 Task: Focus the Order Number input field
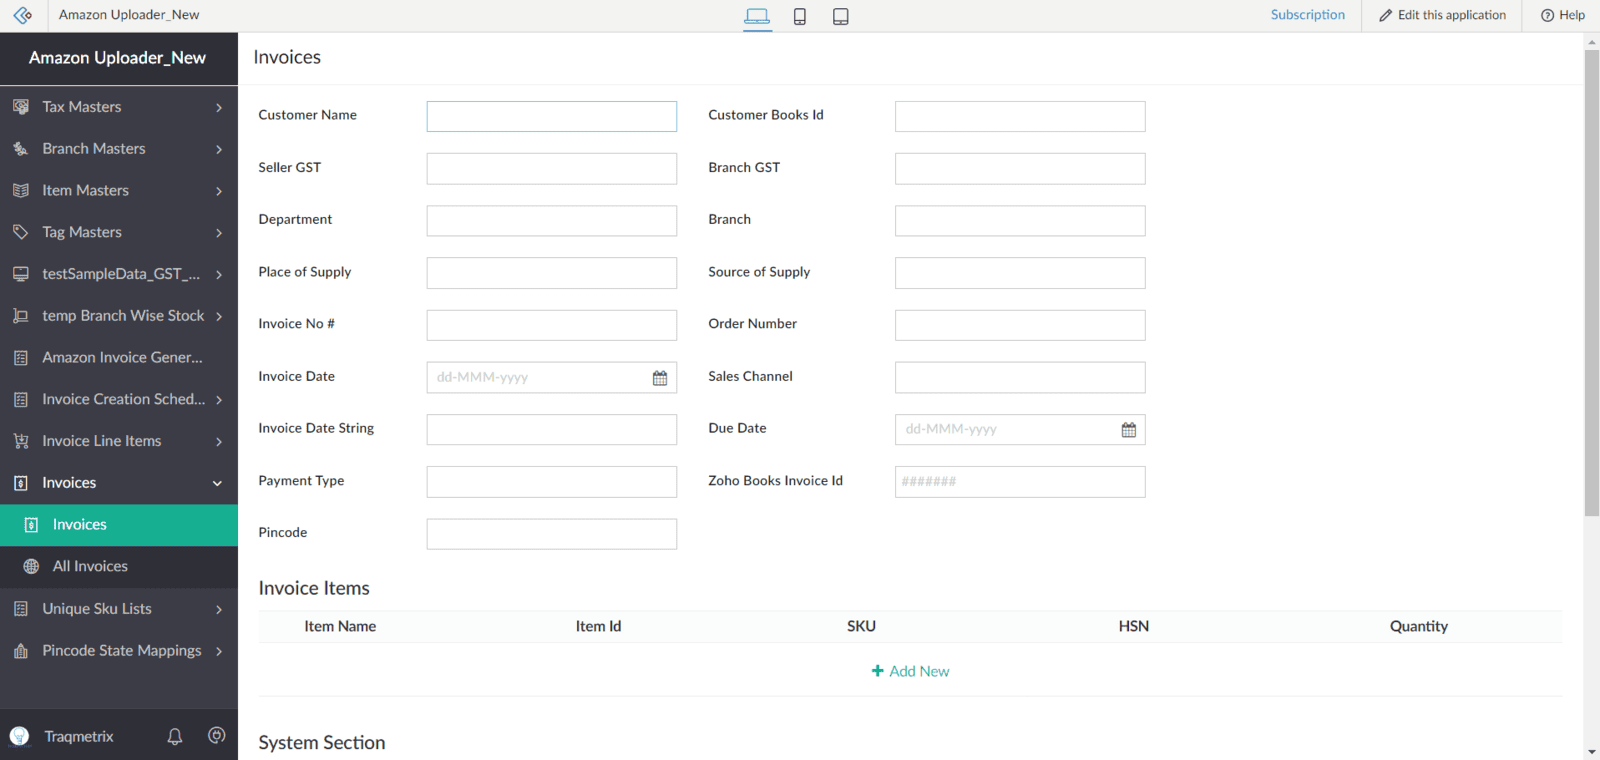click(x=1020, y=325)
